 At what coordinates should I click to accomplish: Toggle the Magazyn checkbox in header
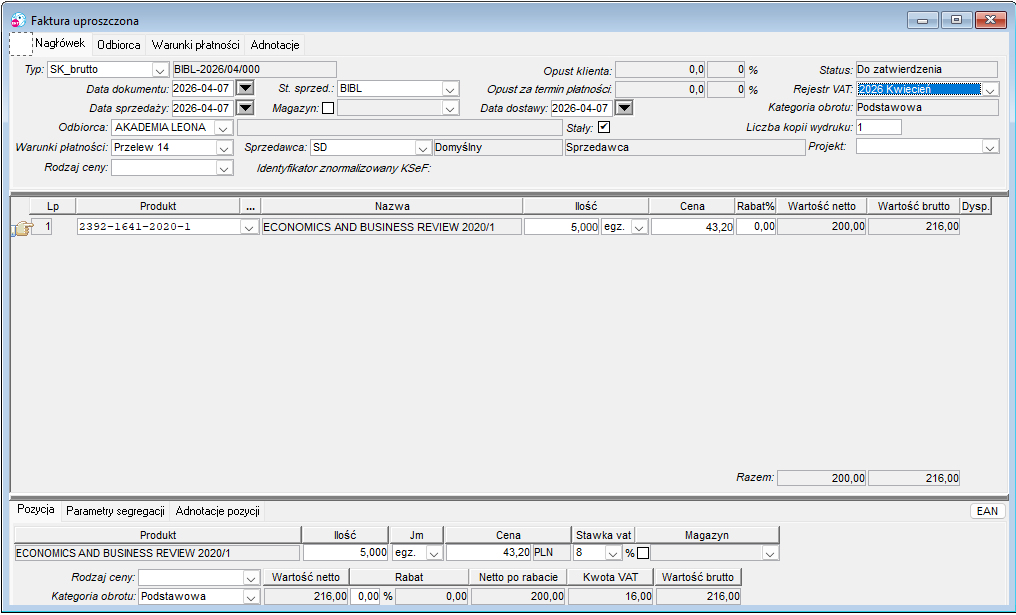[328, 108]
